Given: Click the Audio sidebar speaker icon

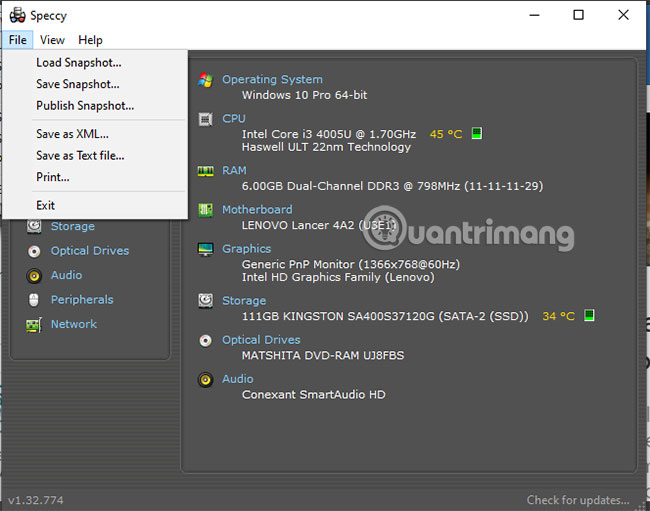Looking at the screenshot, I should coord(34,276).
